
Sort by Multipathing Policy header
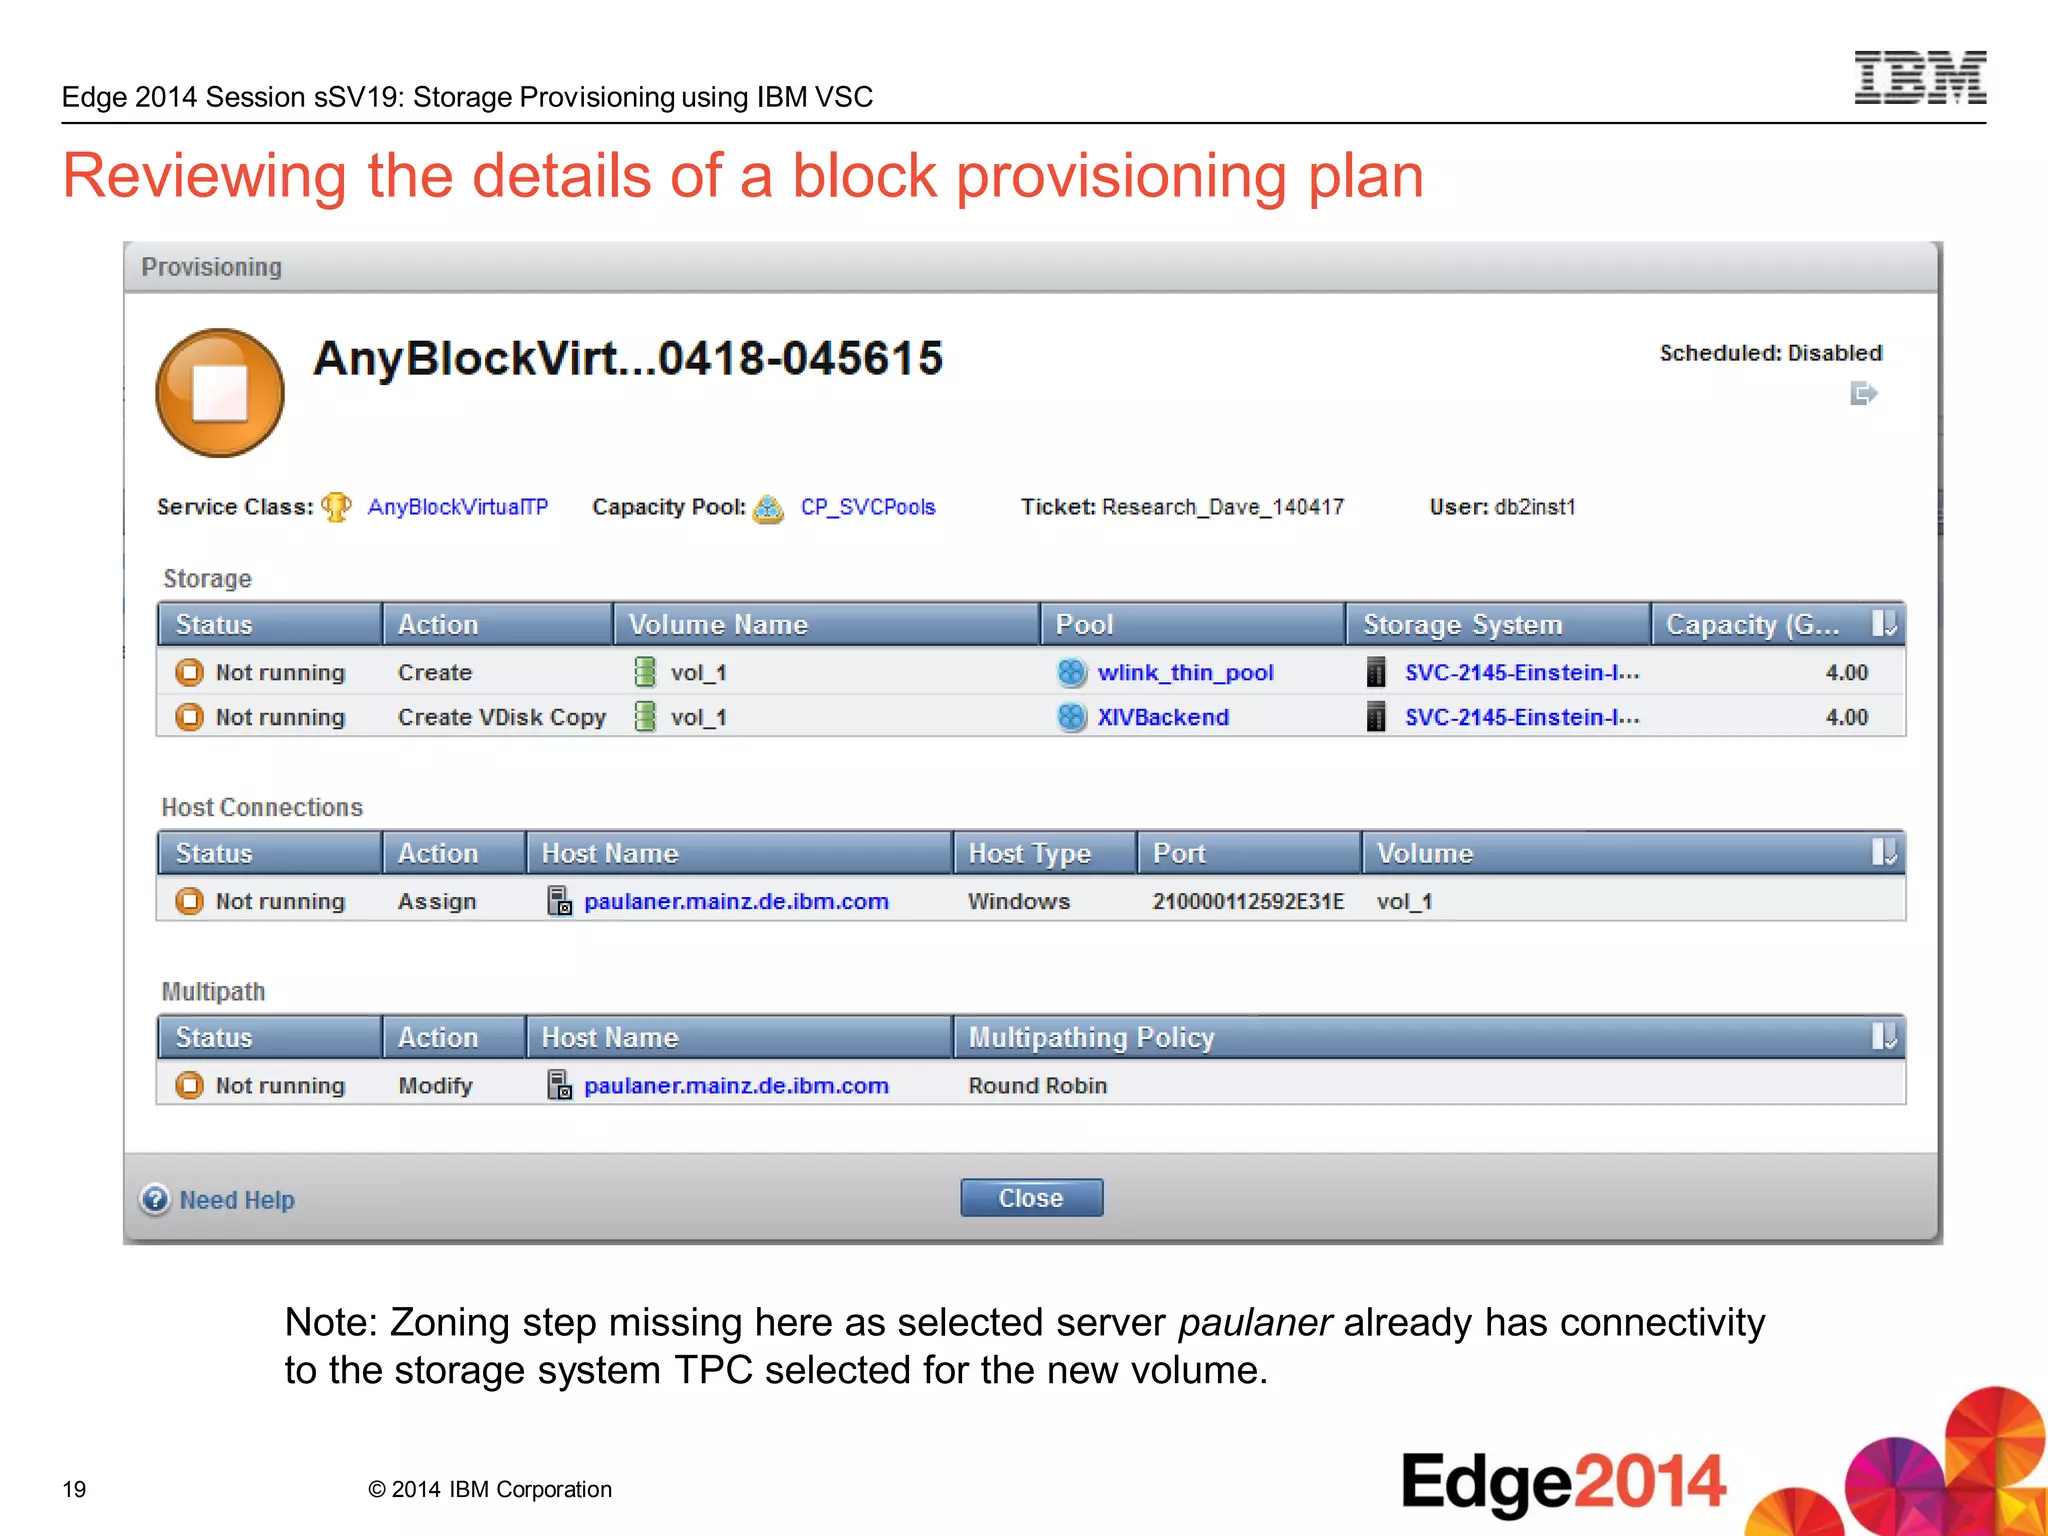[1411, 1037]
